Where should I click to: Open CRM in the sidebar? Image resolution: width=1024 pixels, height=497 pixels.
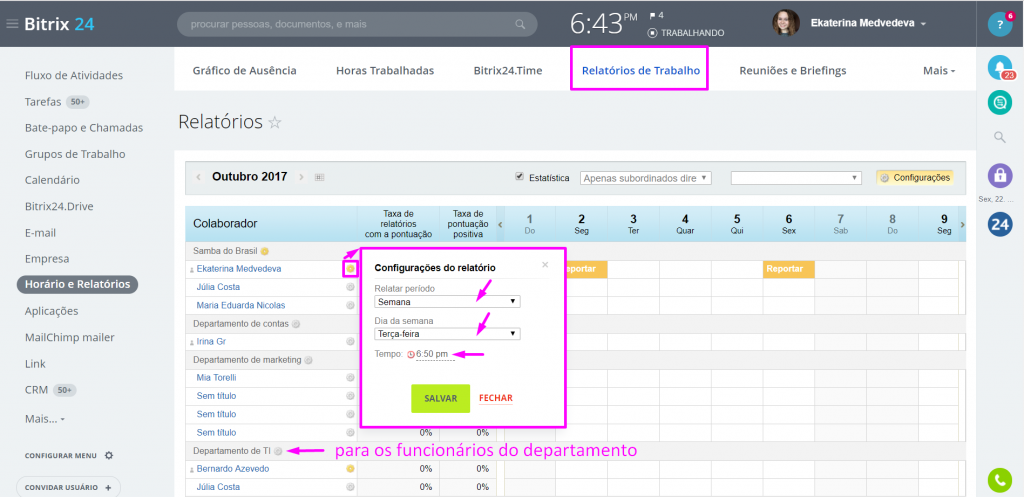[37, 390]
